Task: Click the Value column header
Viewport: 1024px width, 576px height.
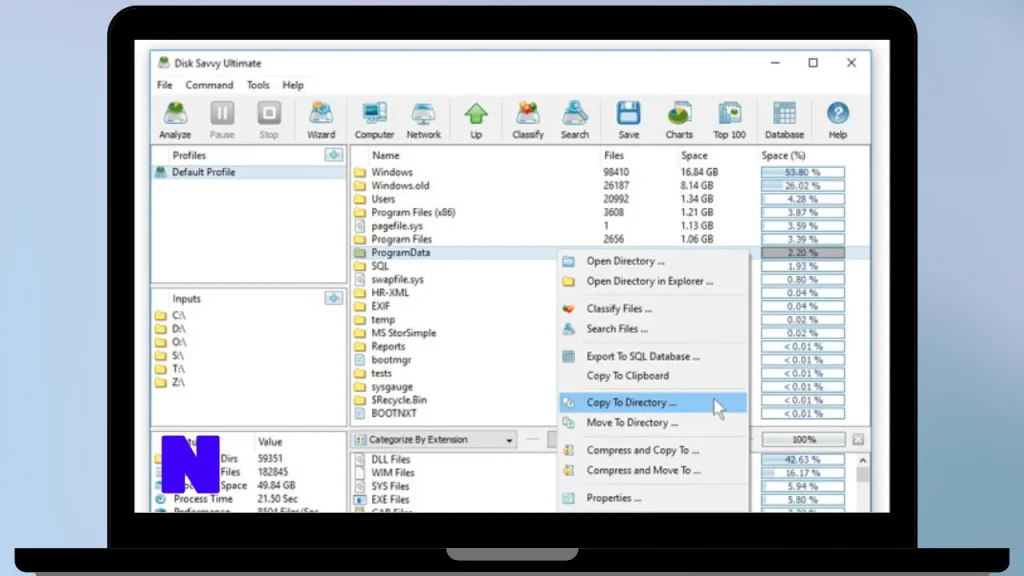Action: pyautogui.click(x=270, y=442)
